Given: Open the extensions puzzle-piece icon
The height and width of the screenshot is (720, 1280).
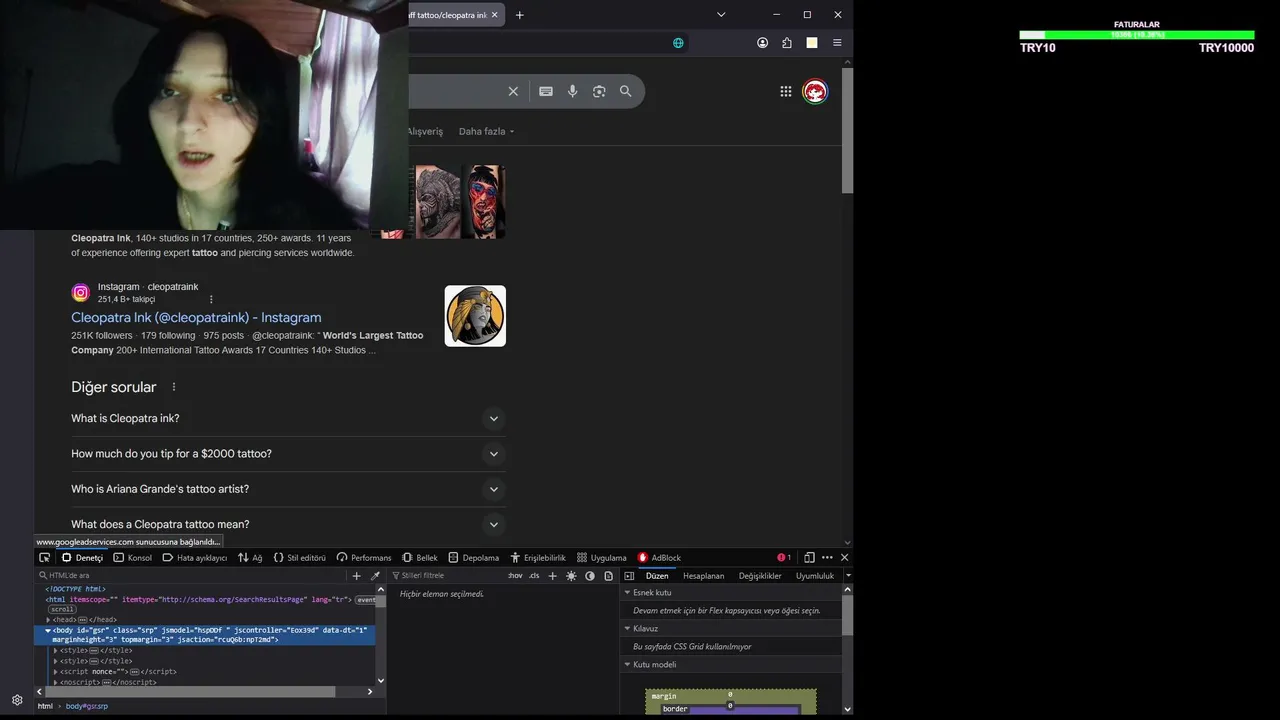Looking at the screenshot, I should pos(787,43).
